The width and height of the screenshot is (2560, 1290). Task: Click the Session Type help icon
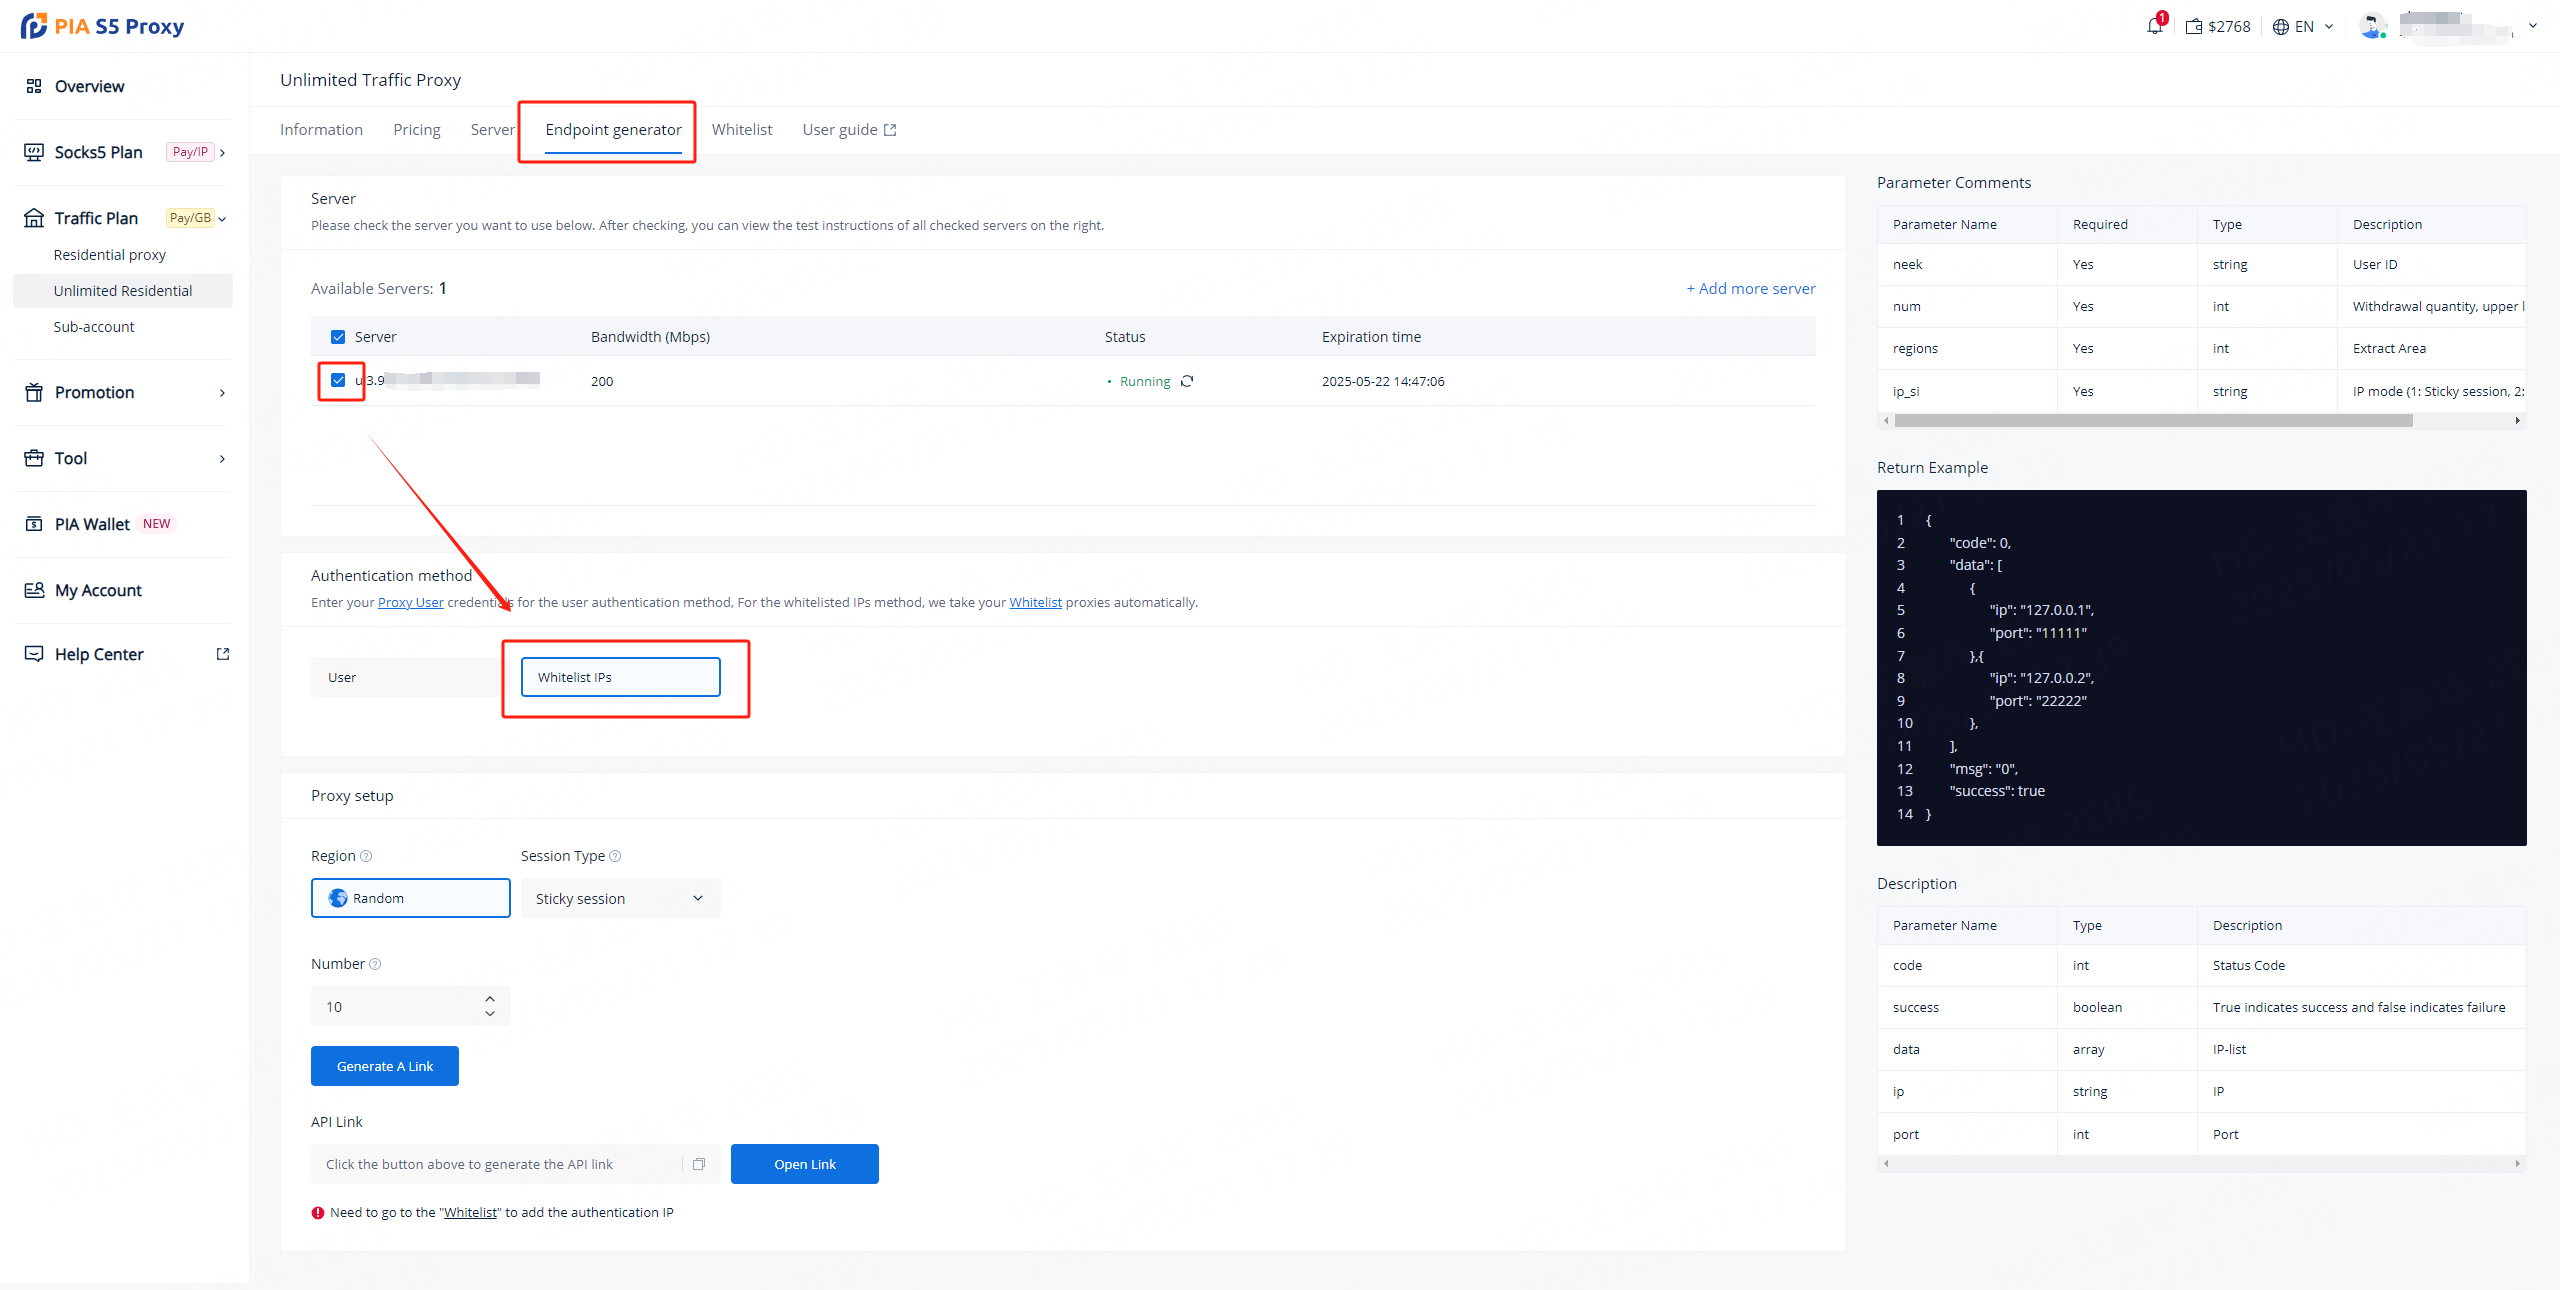coord(615,856)
